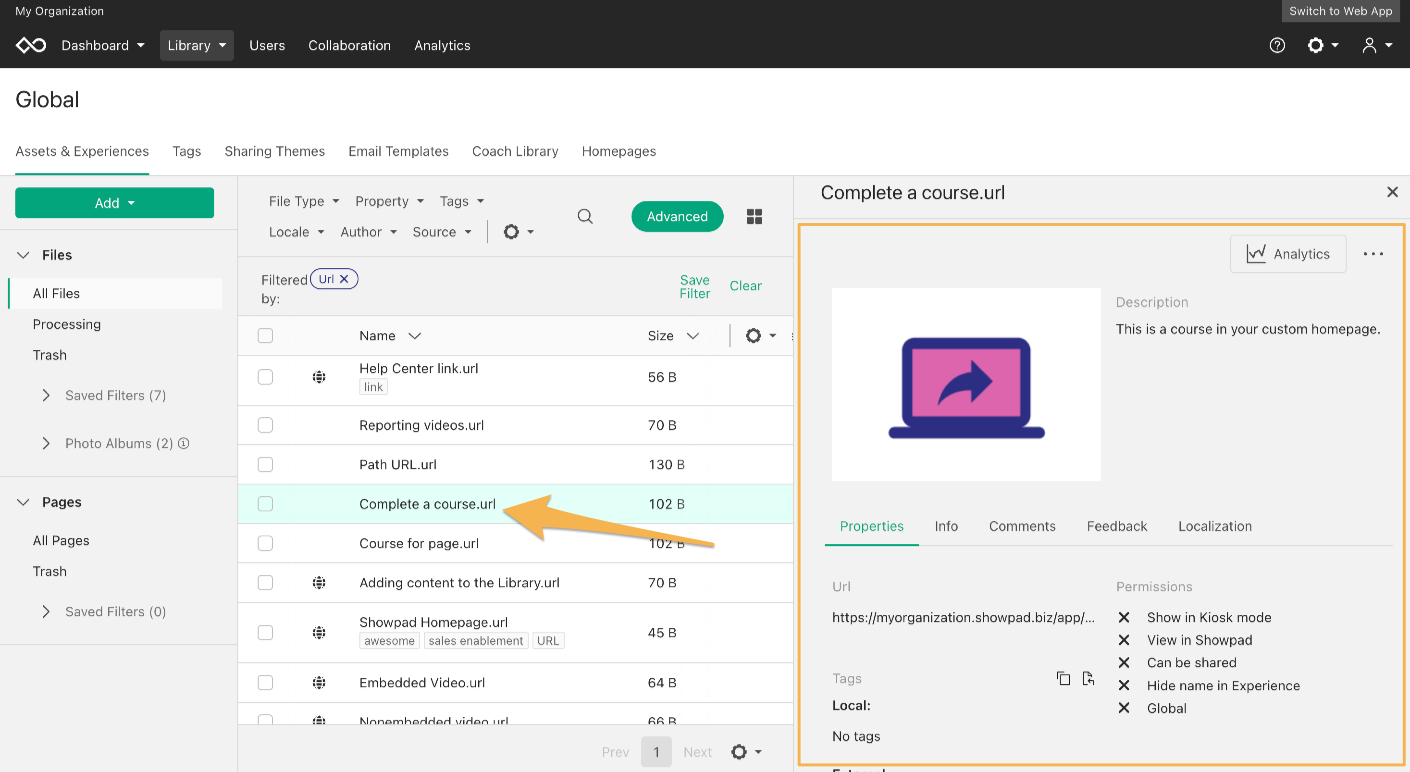Screen dimensions: 1410x772
Task: Click X icon beside Show in Kiosk mode
Action: click(x=1124, y=618)
